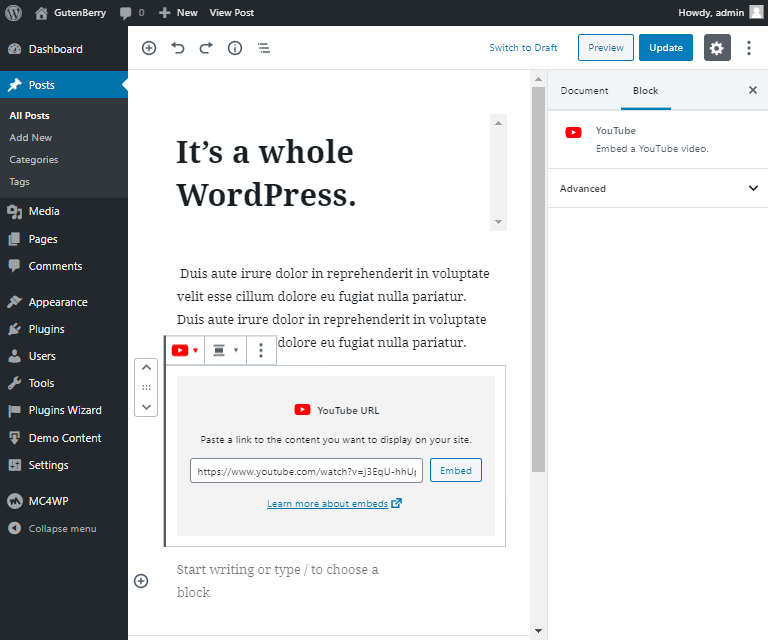Click the Embed button
The width and height of the screenshot is (768, 640).
click(456, 470)
